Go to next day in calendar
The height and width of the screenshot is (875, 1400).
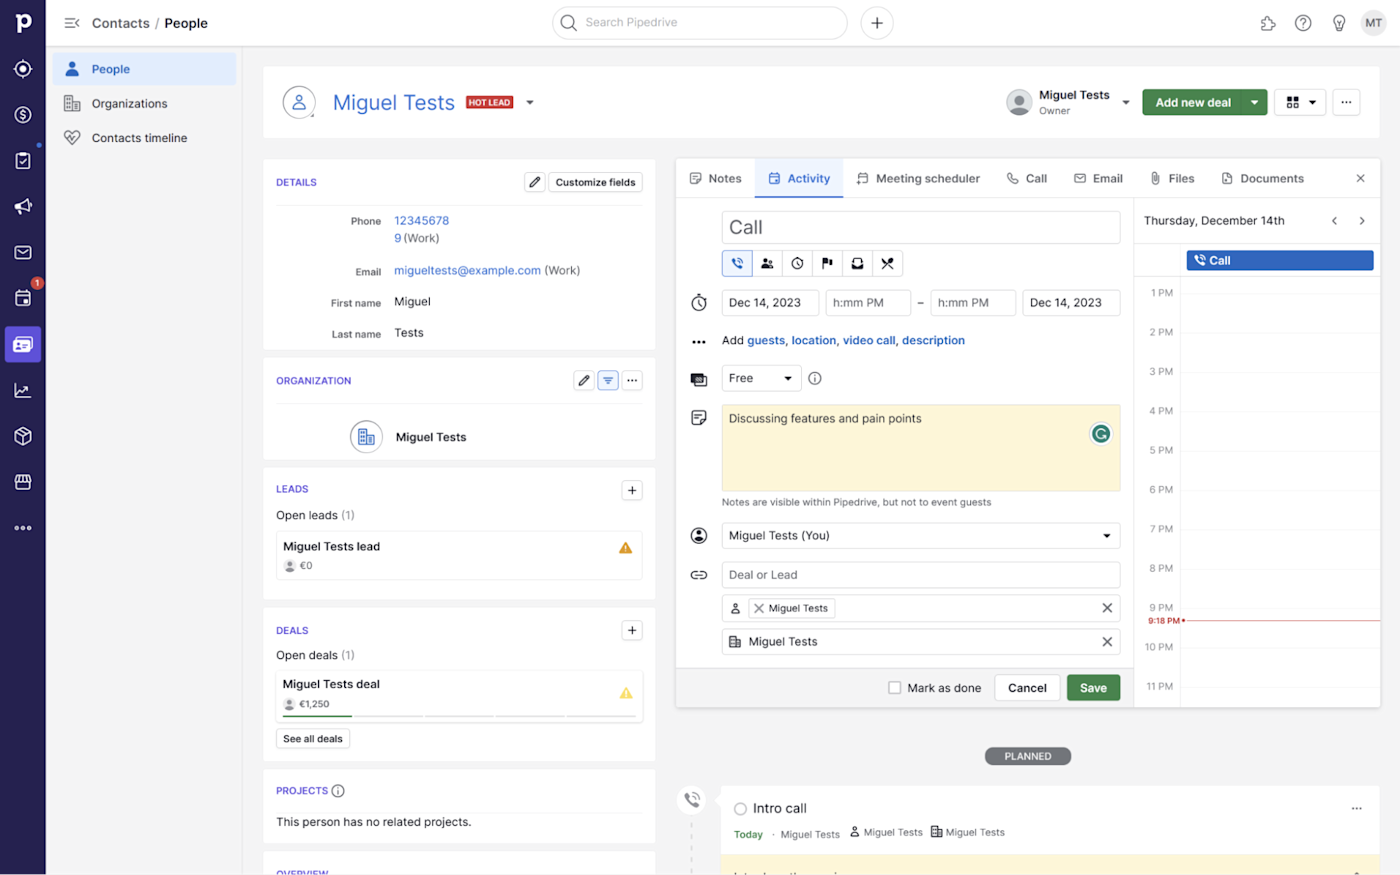[x=1362, y=221]
